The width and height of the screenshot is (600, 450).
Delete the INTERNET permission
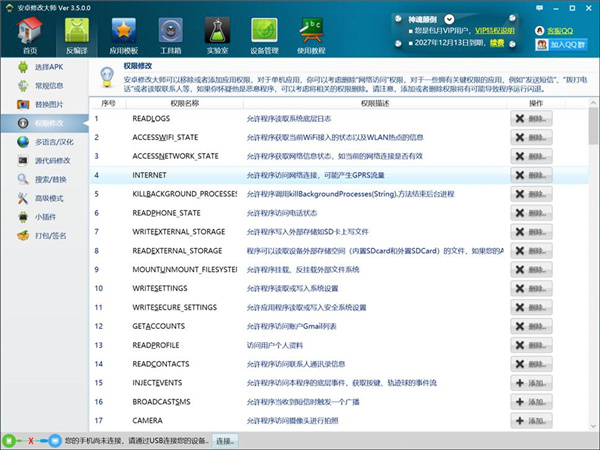click(531, 175)
